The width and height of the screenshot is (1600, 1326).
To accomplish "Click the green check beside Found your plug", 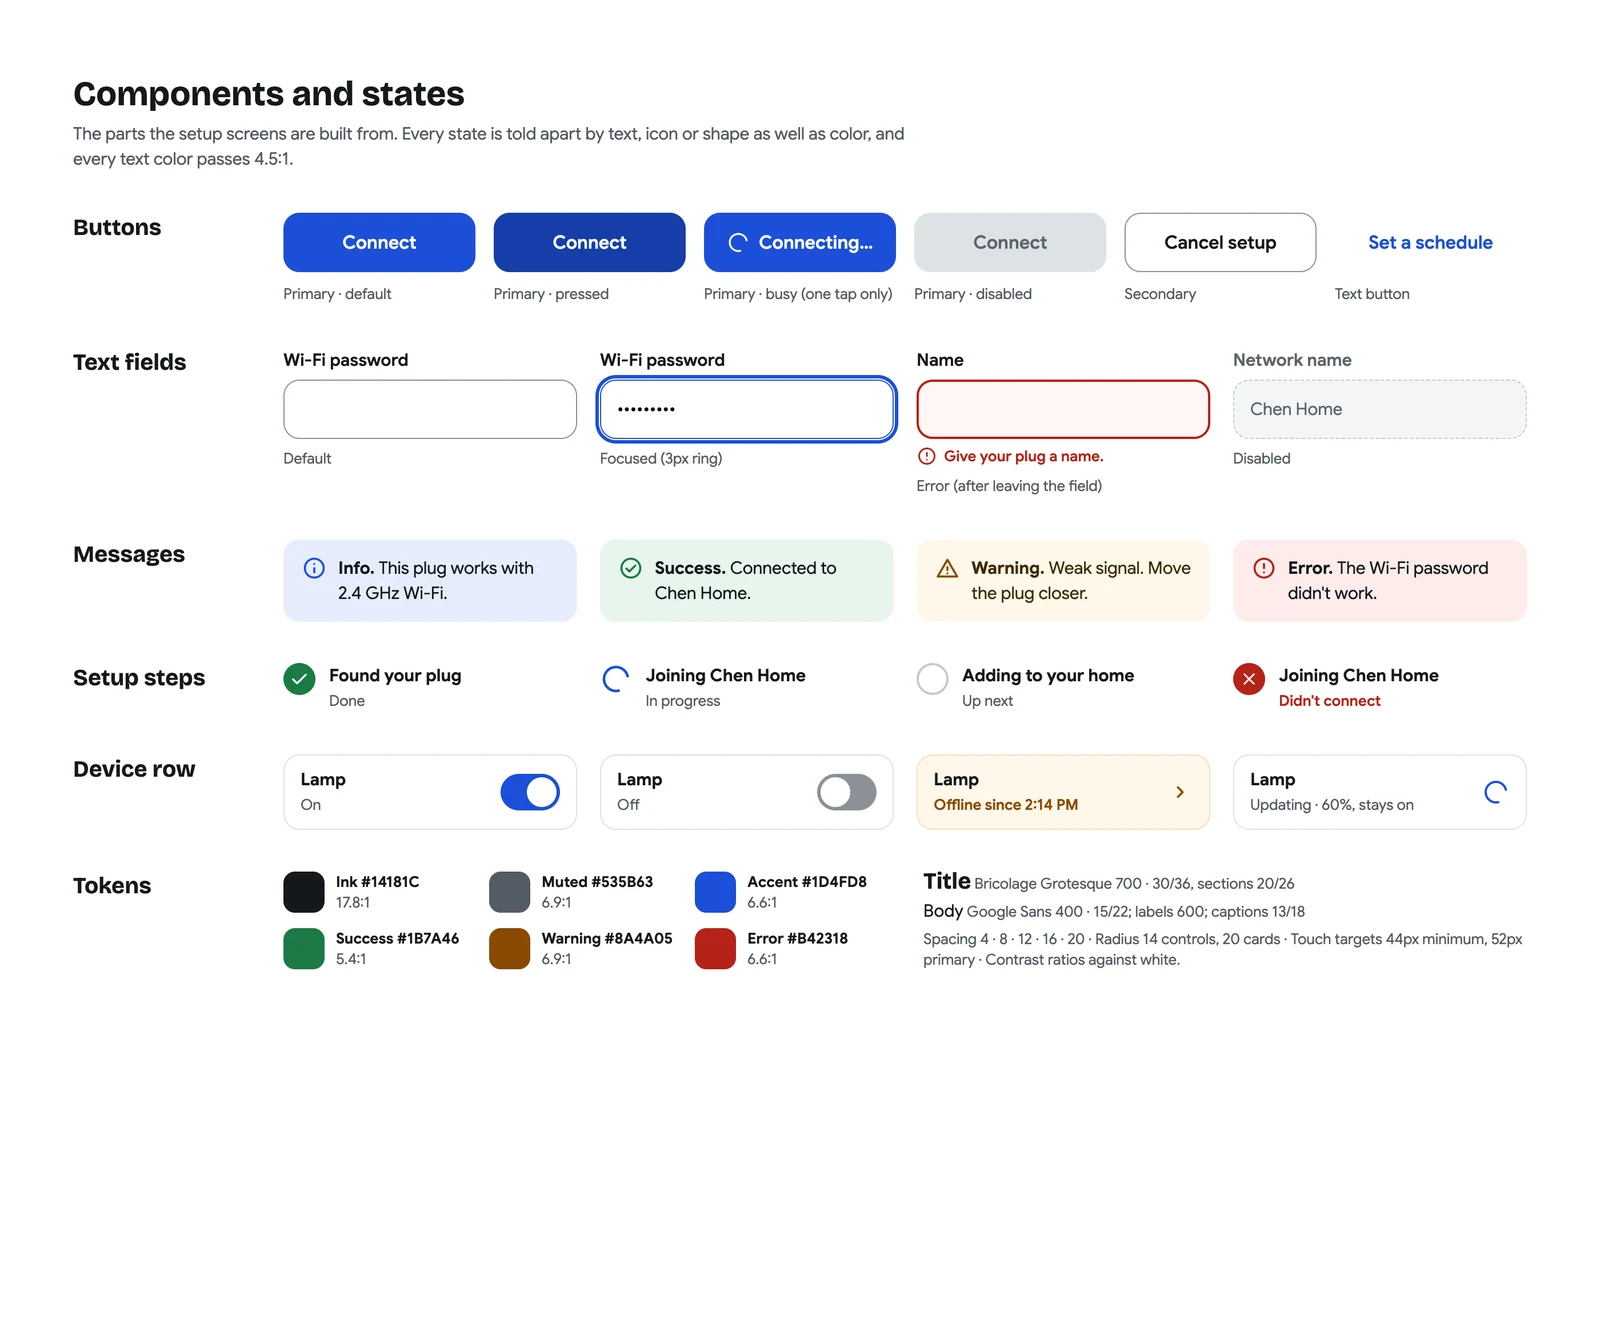I will coord(299,679).
